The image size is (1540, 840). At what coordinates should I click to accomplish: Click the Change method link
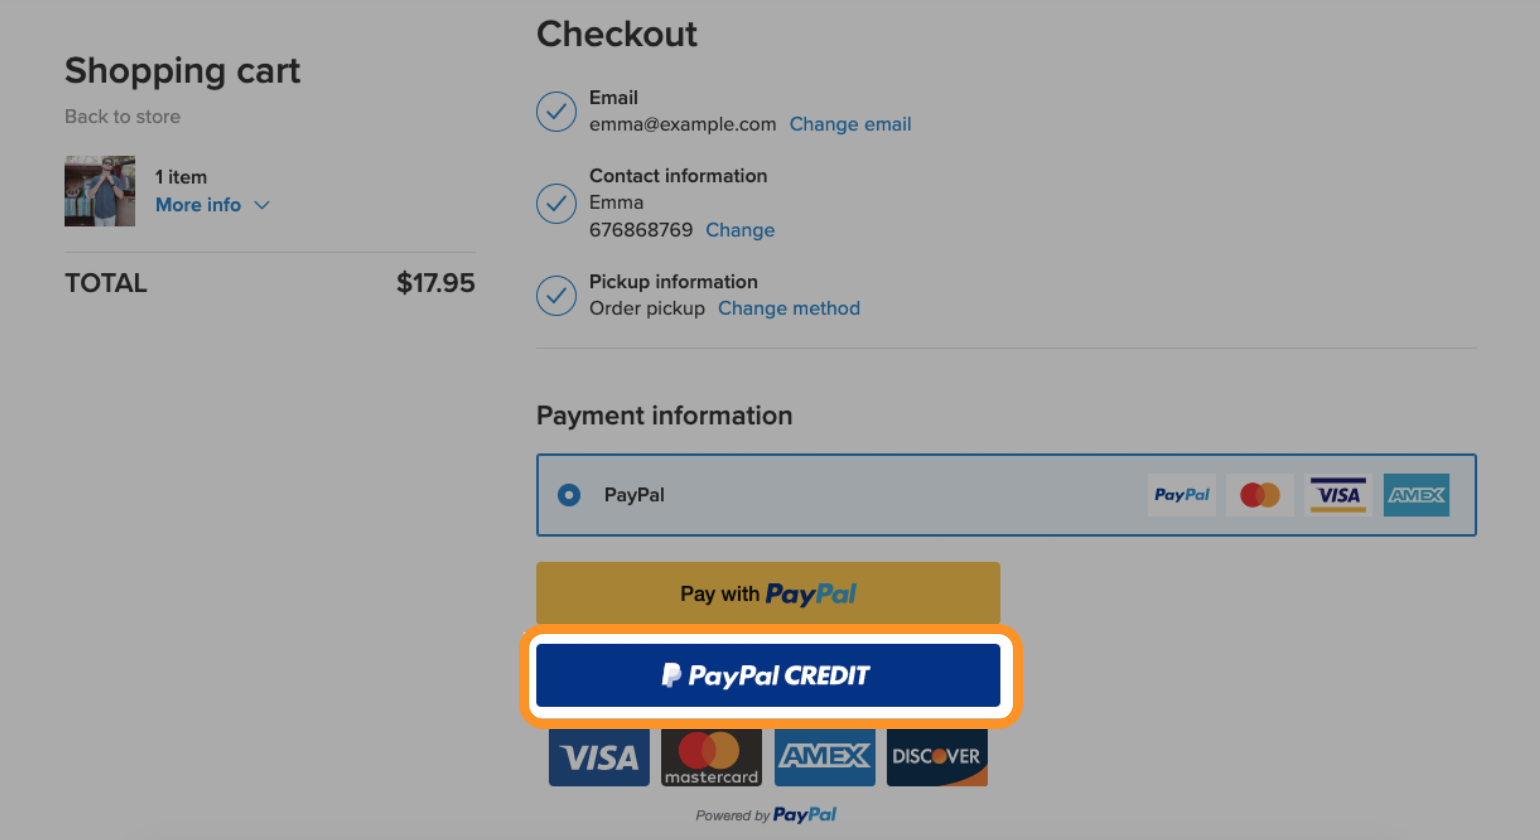[789, 308]
